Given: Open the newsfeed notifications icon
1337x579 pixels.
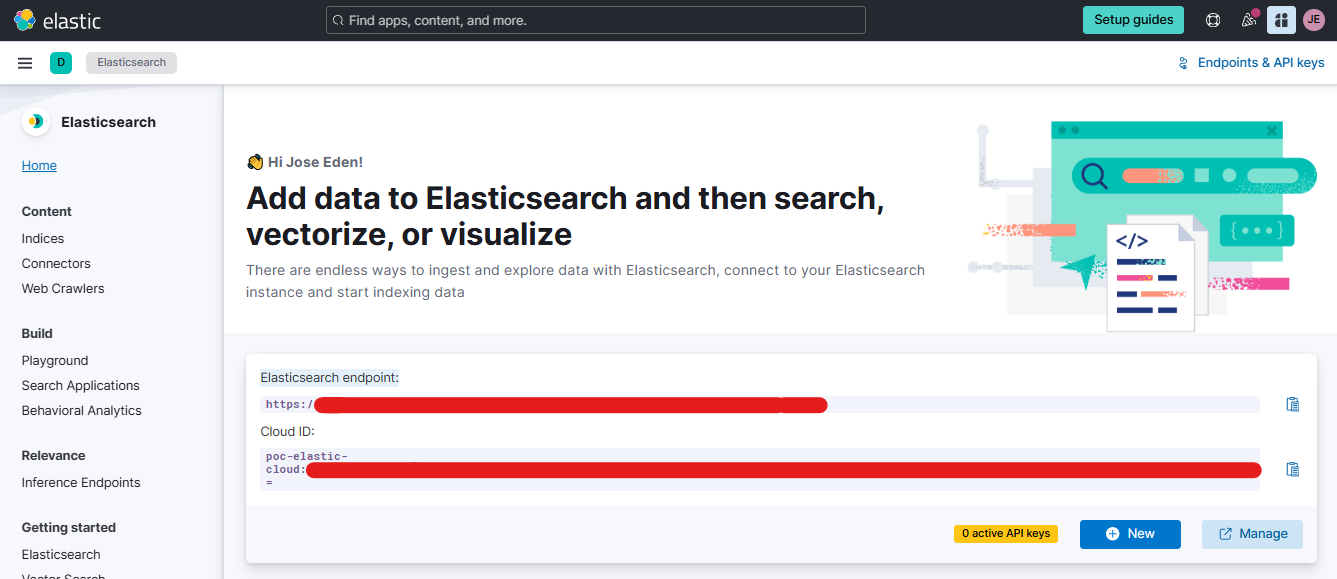Looking at the screenshot, I should (1248, 20).
